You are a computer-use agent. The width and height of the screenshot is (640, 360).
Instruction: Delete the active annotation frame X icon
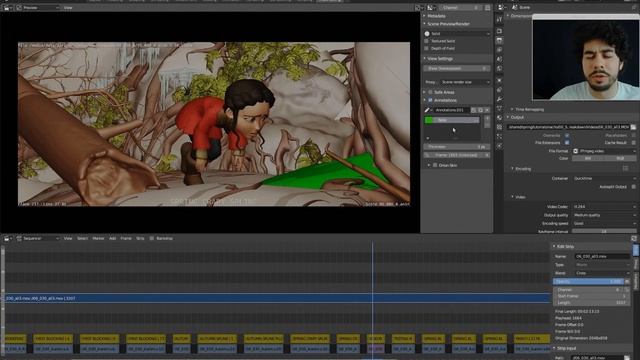click(487, 155)
